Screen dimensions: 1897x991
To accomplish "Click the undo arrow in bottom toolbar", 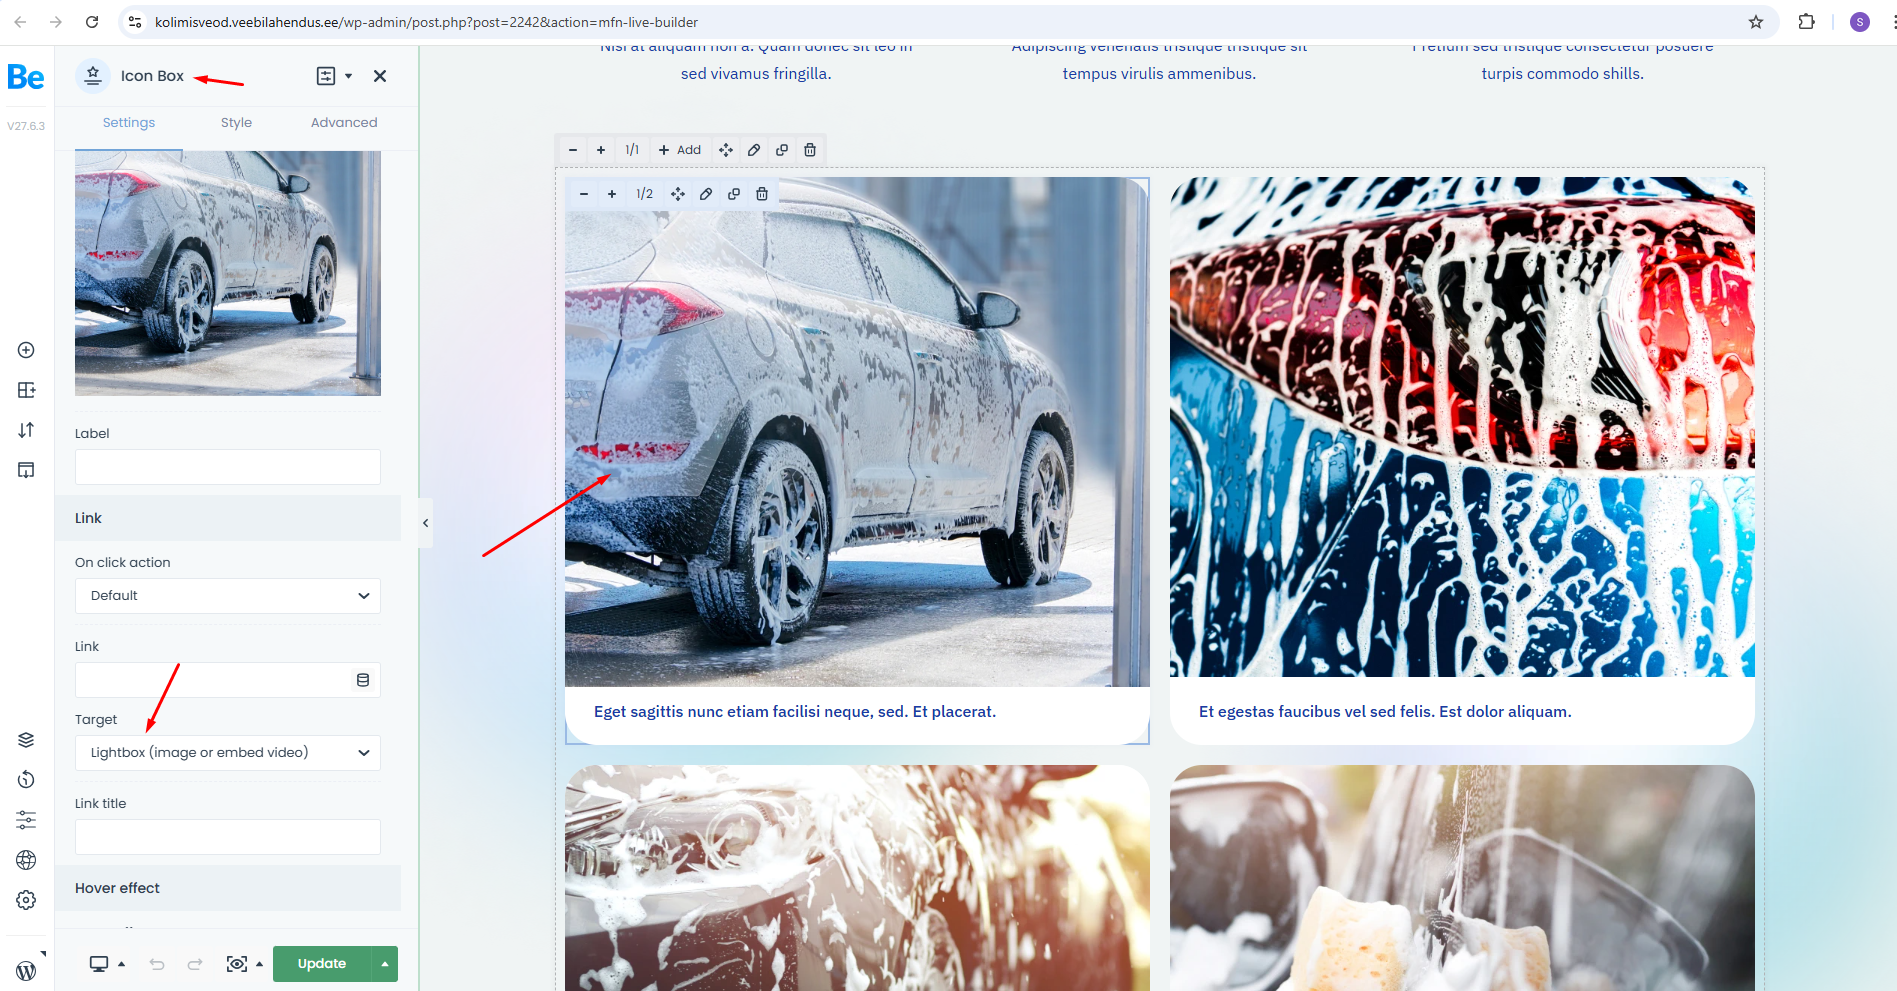I will pos(157,964).
